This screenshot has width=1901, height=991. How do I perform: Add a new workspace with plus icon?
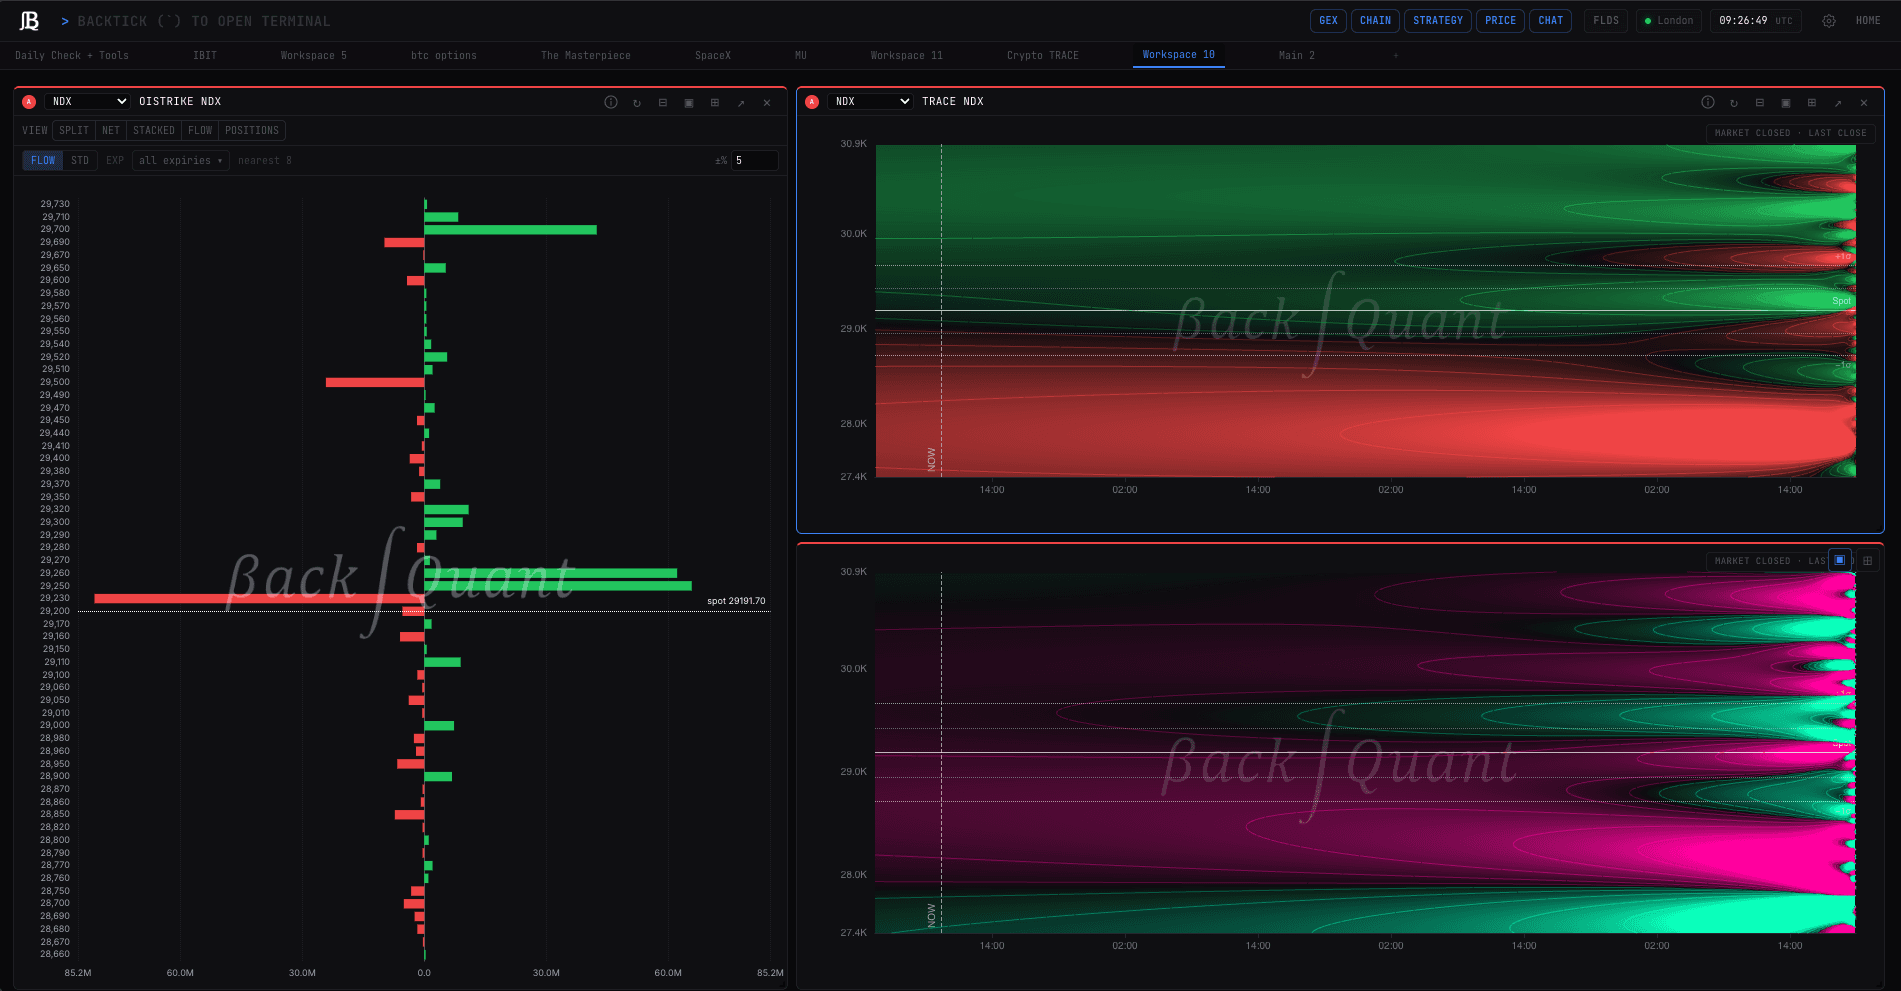[x=1396, y=56]
